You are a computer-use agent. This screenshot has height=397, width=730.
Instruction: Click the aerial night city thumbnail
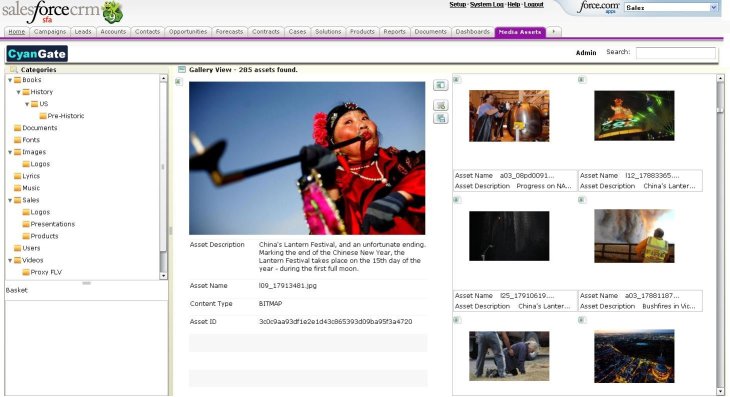click(634, 357)
